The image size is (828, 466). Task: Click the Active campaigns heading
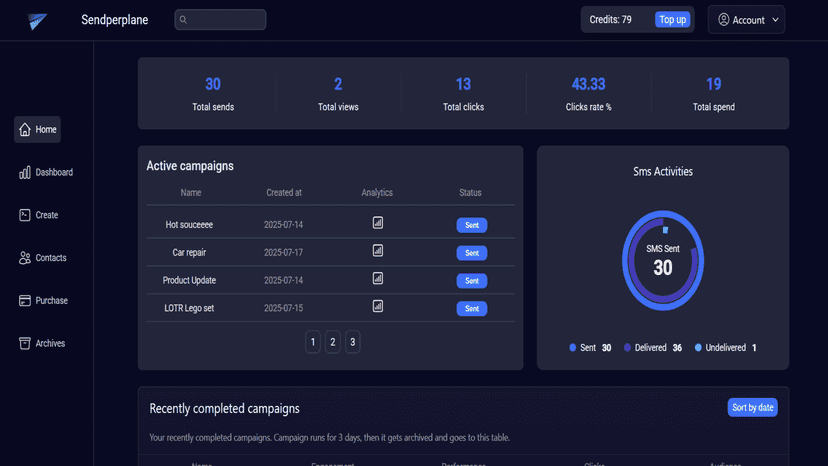coord(190,166)
